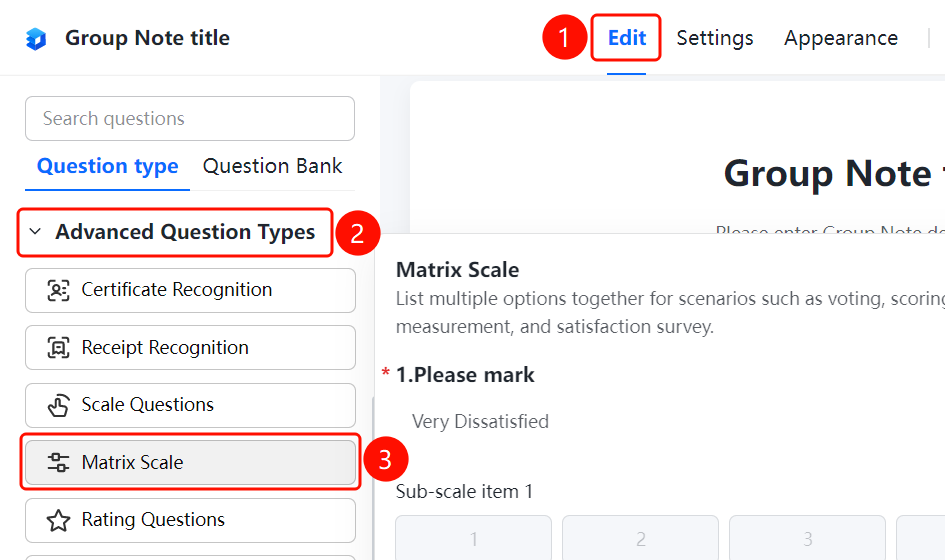Viewport: 945px width, 560px height.
Task: Switch to the Question Bank tab
Action: click(272, 166)
